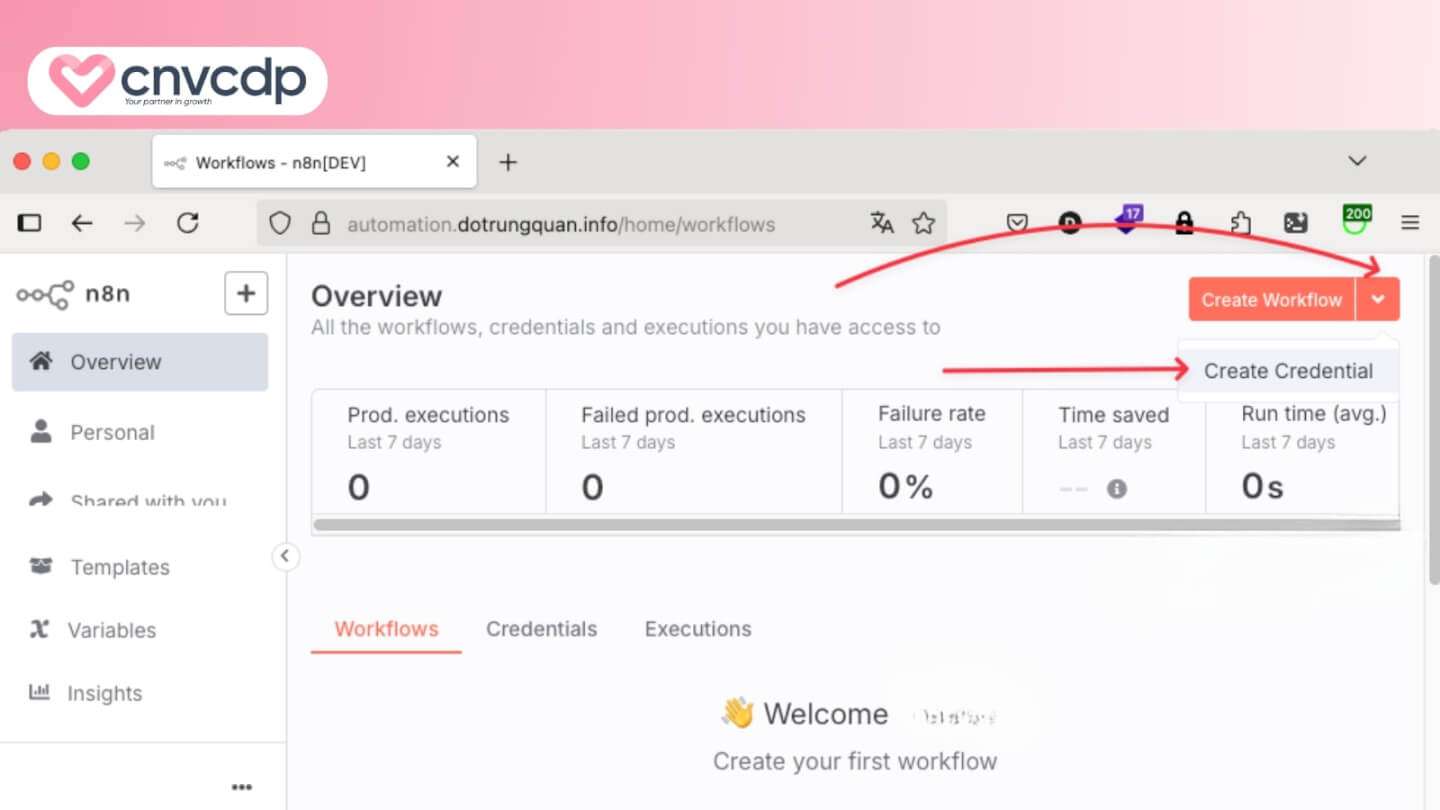The height and width of the screenshot is (810, 1440).
Task: Click the back navigation arrow
Action: pos(82,223)
